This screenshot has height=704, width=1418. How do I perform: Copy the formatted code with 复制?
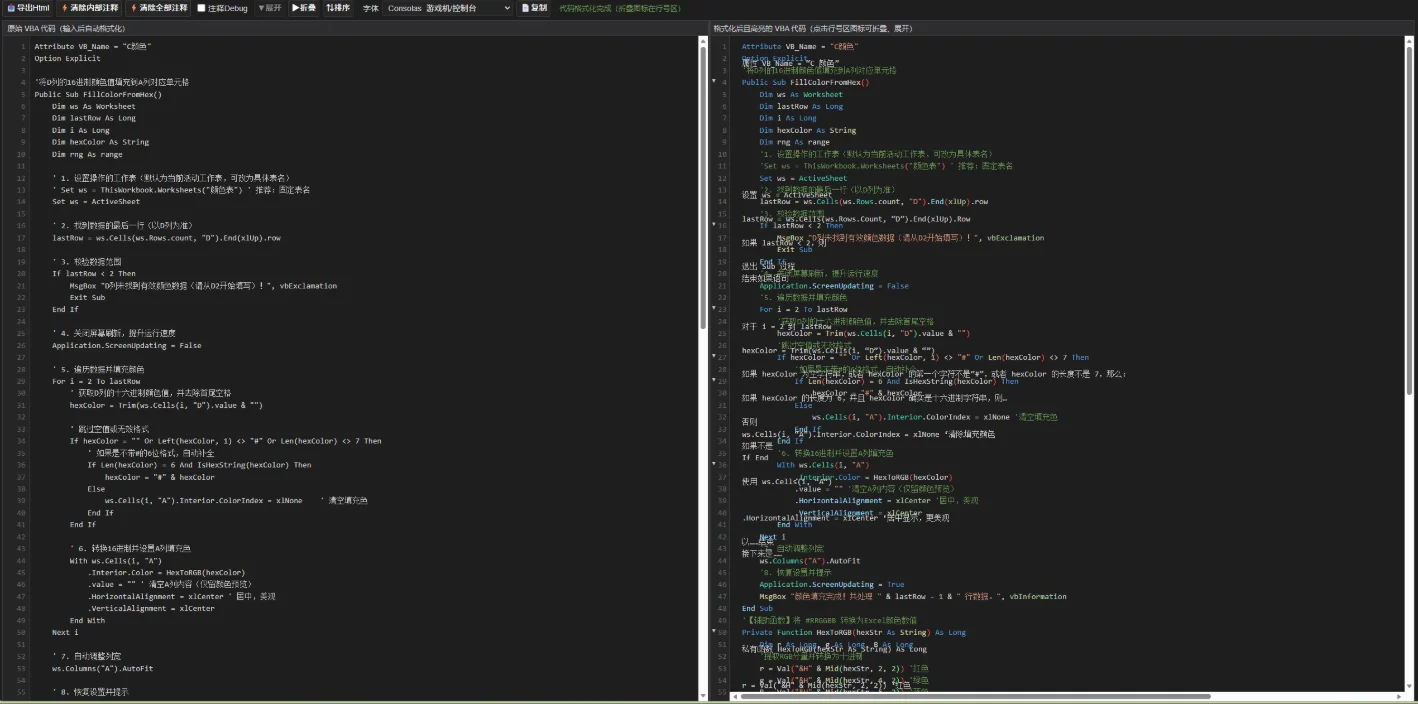(535, 8)
